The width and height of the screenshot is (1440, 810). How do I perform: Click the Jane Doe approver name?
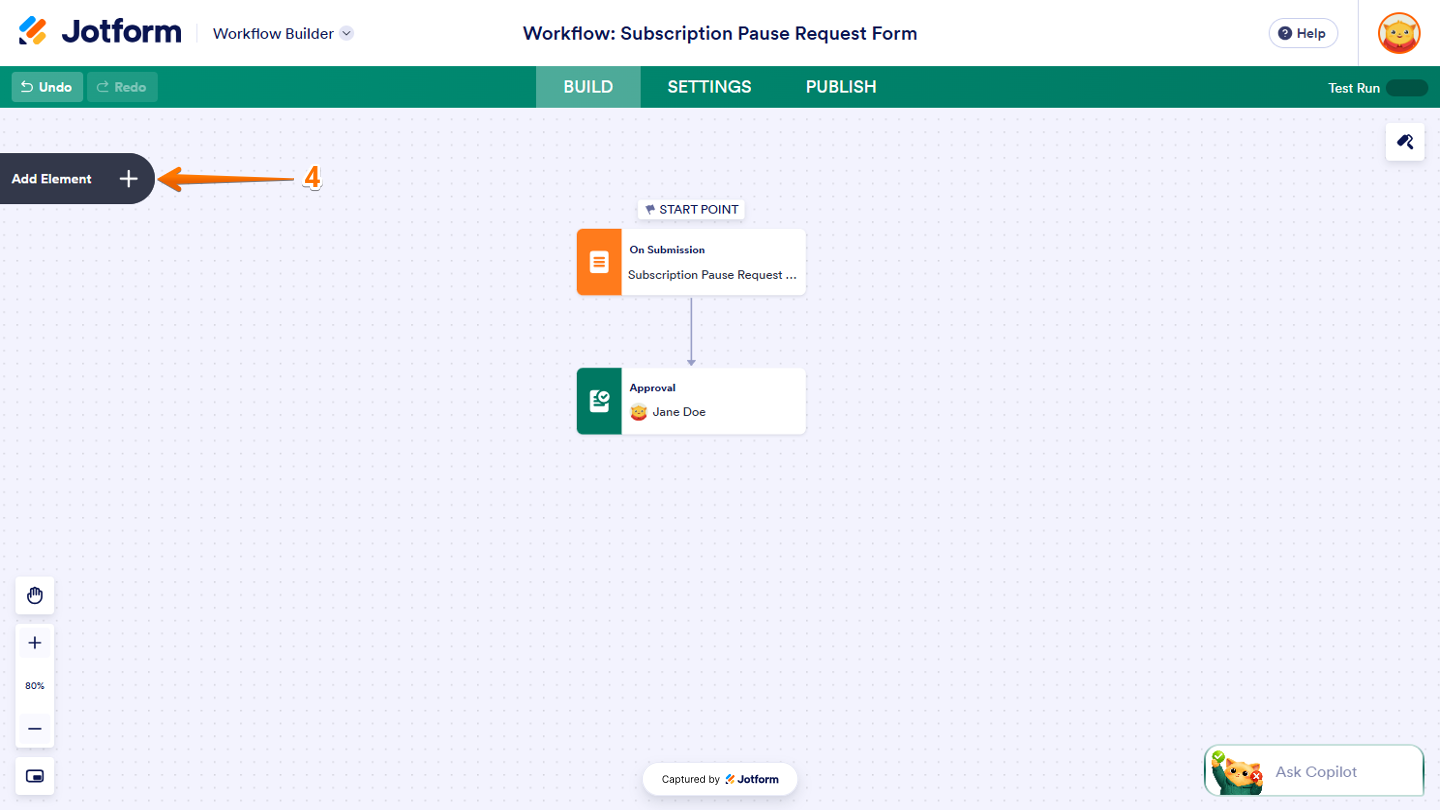point(679,412)
